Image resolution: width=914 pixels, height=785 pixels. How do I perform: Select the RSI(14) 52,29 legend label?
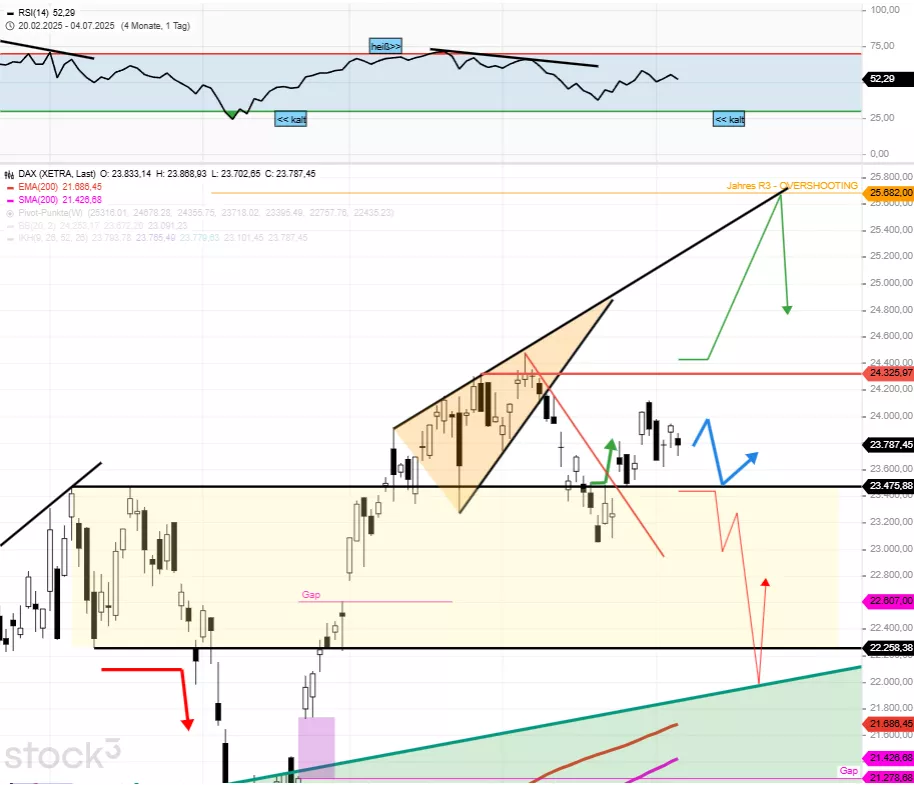47,13
